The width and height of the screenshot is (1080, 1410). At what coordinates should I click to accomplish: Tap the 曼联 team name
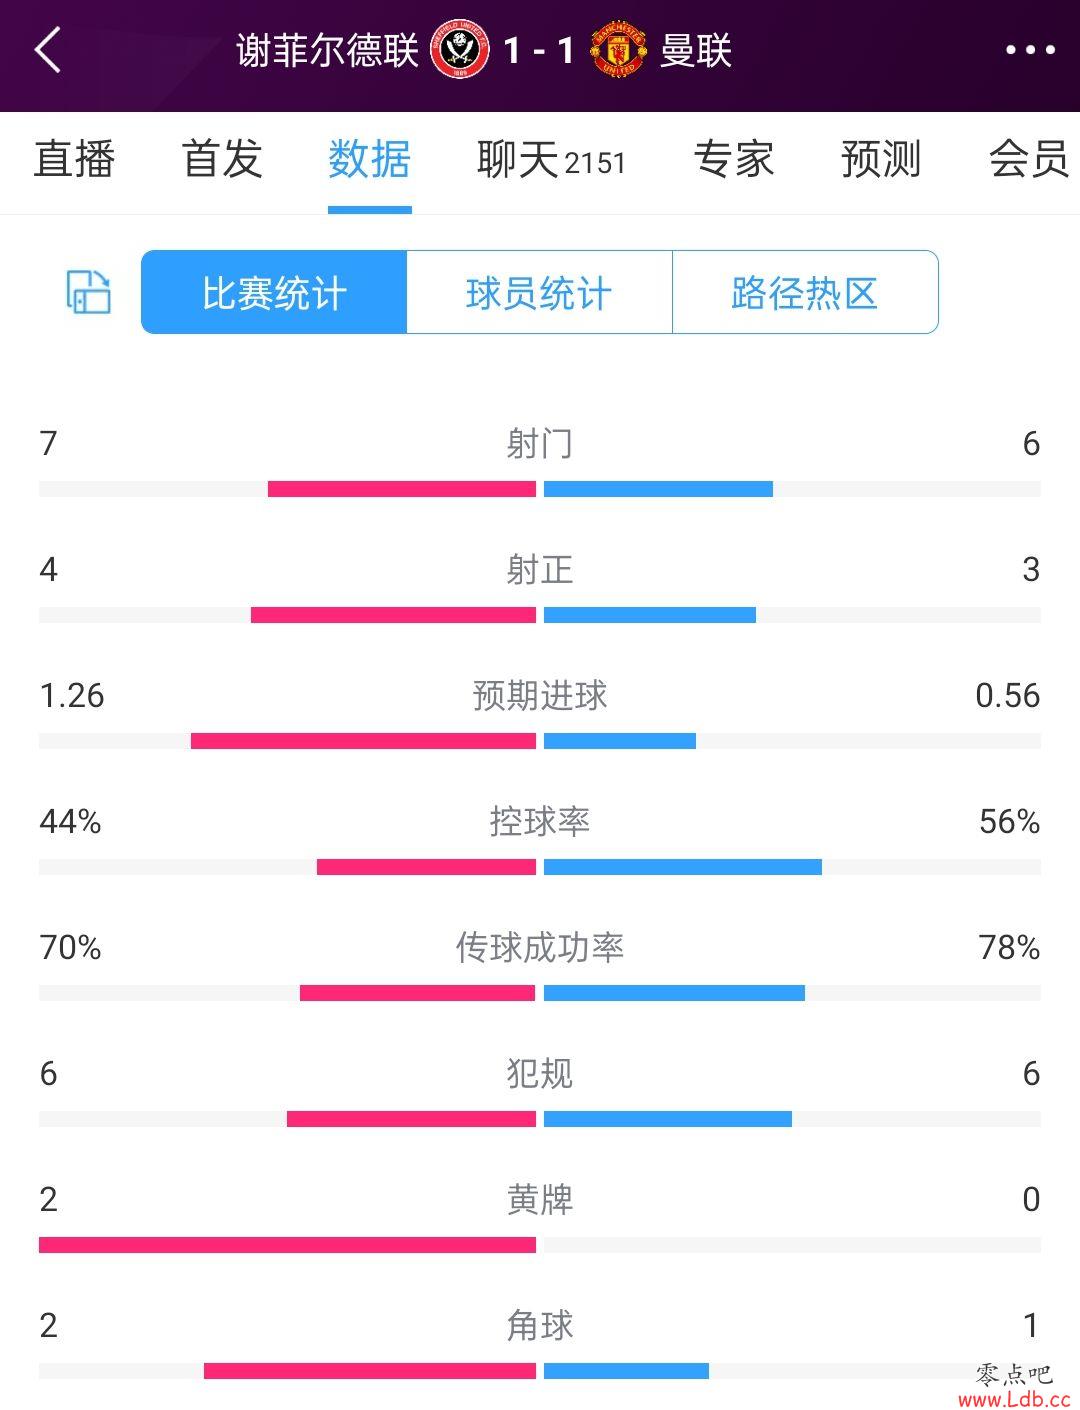[x=696, y=50]
